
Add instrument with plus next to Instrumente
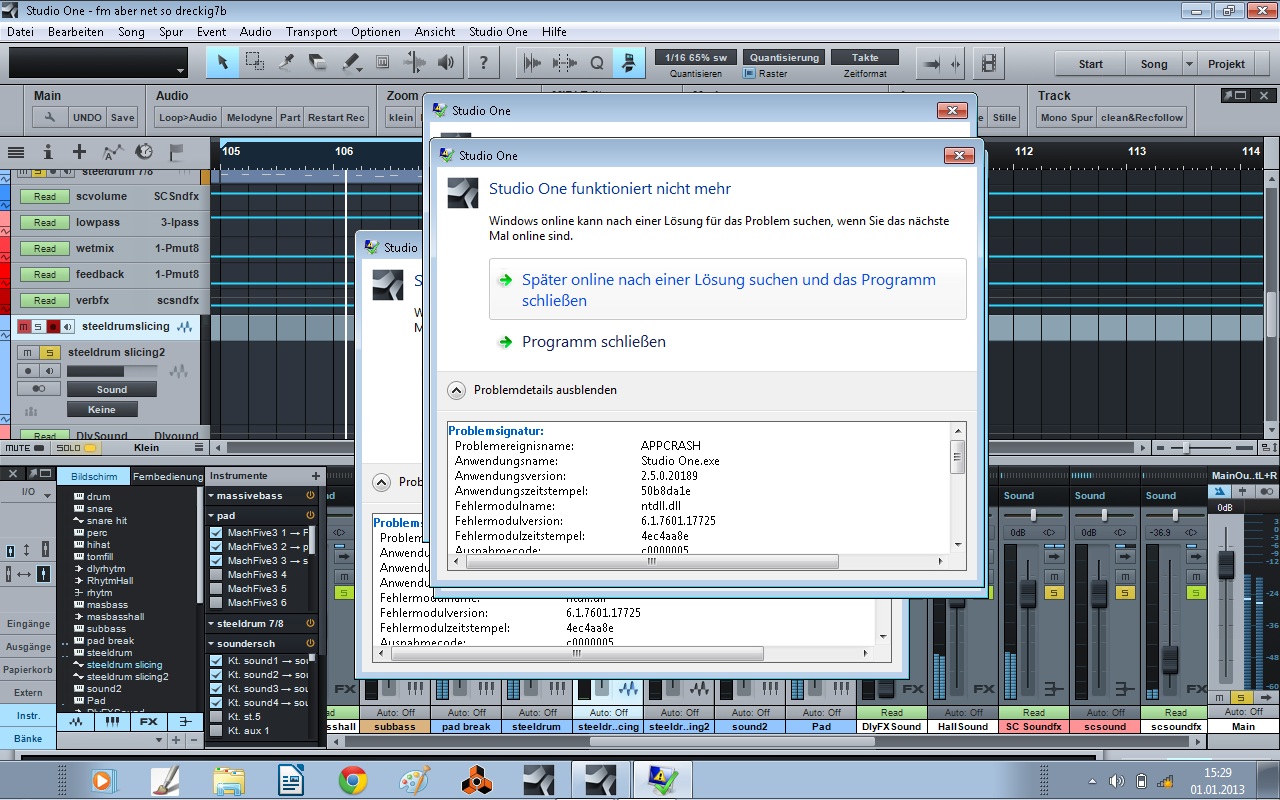316,476
